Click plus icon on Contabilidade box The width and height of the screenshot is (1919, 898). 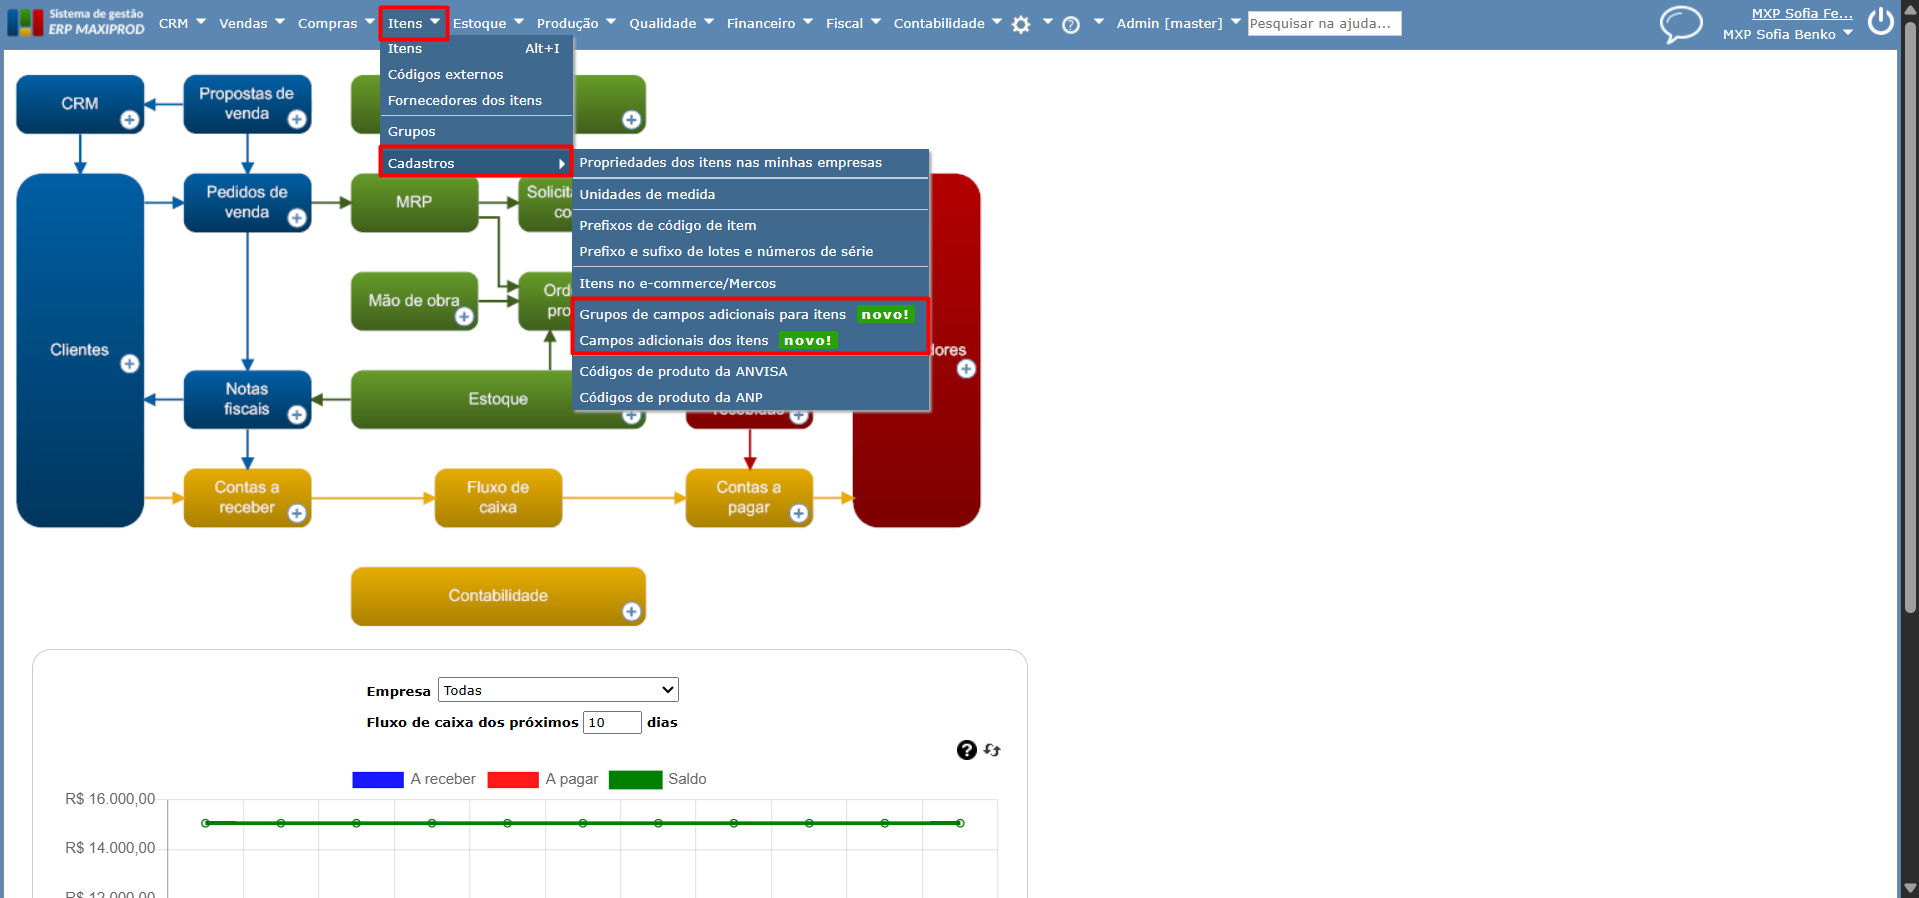tap(631, 612)
